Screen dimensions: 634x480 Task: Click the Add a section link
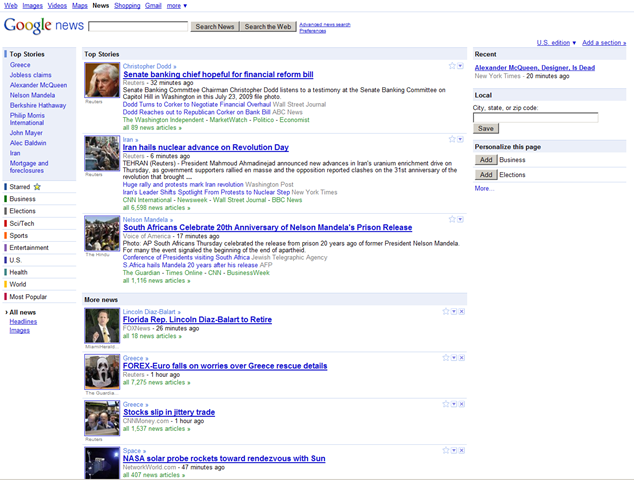tap(604, 42)
